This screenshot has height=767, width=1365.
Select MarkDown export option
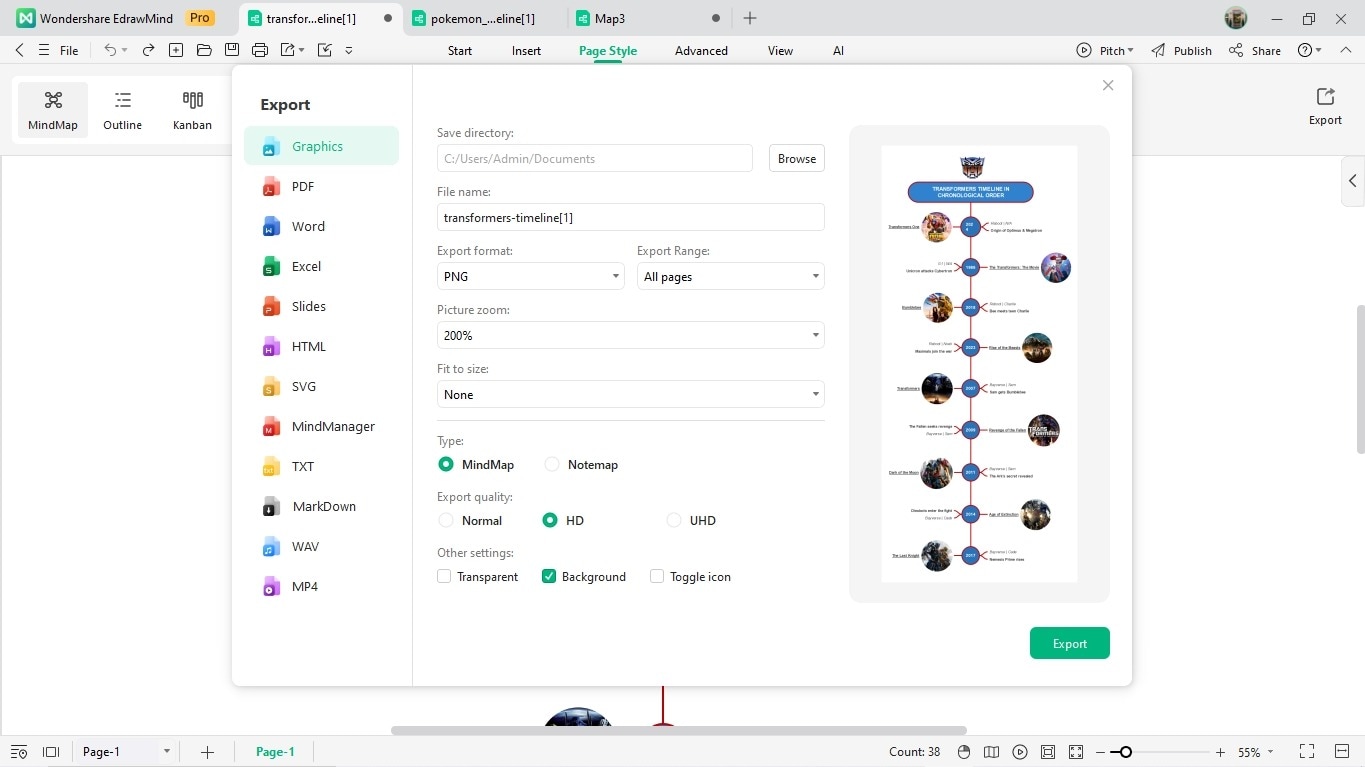[x=322, y=506]
